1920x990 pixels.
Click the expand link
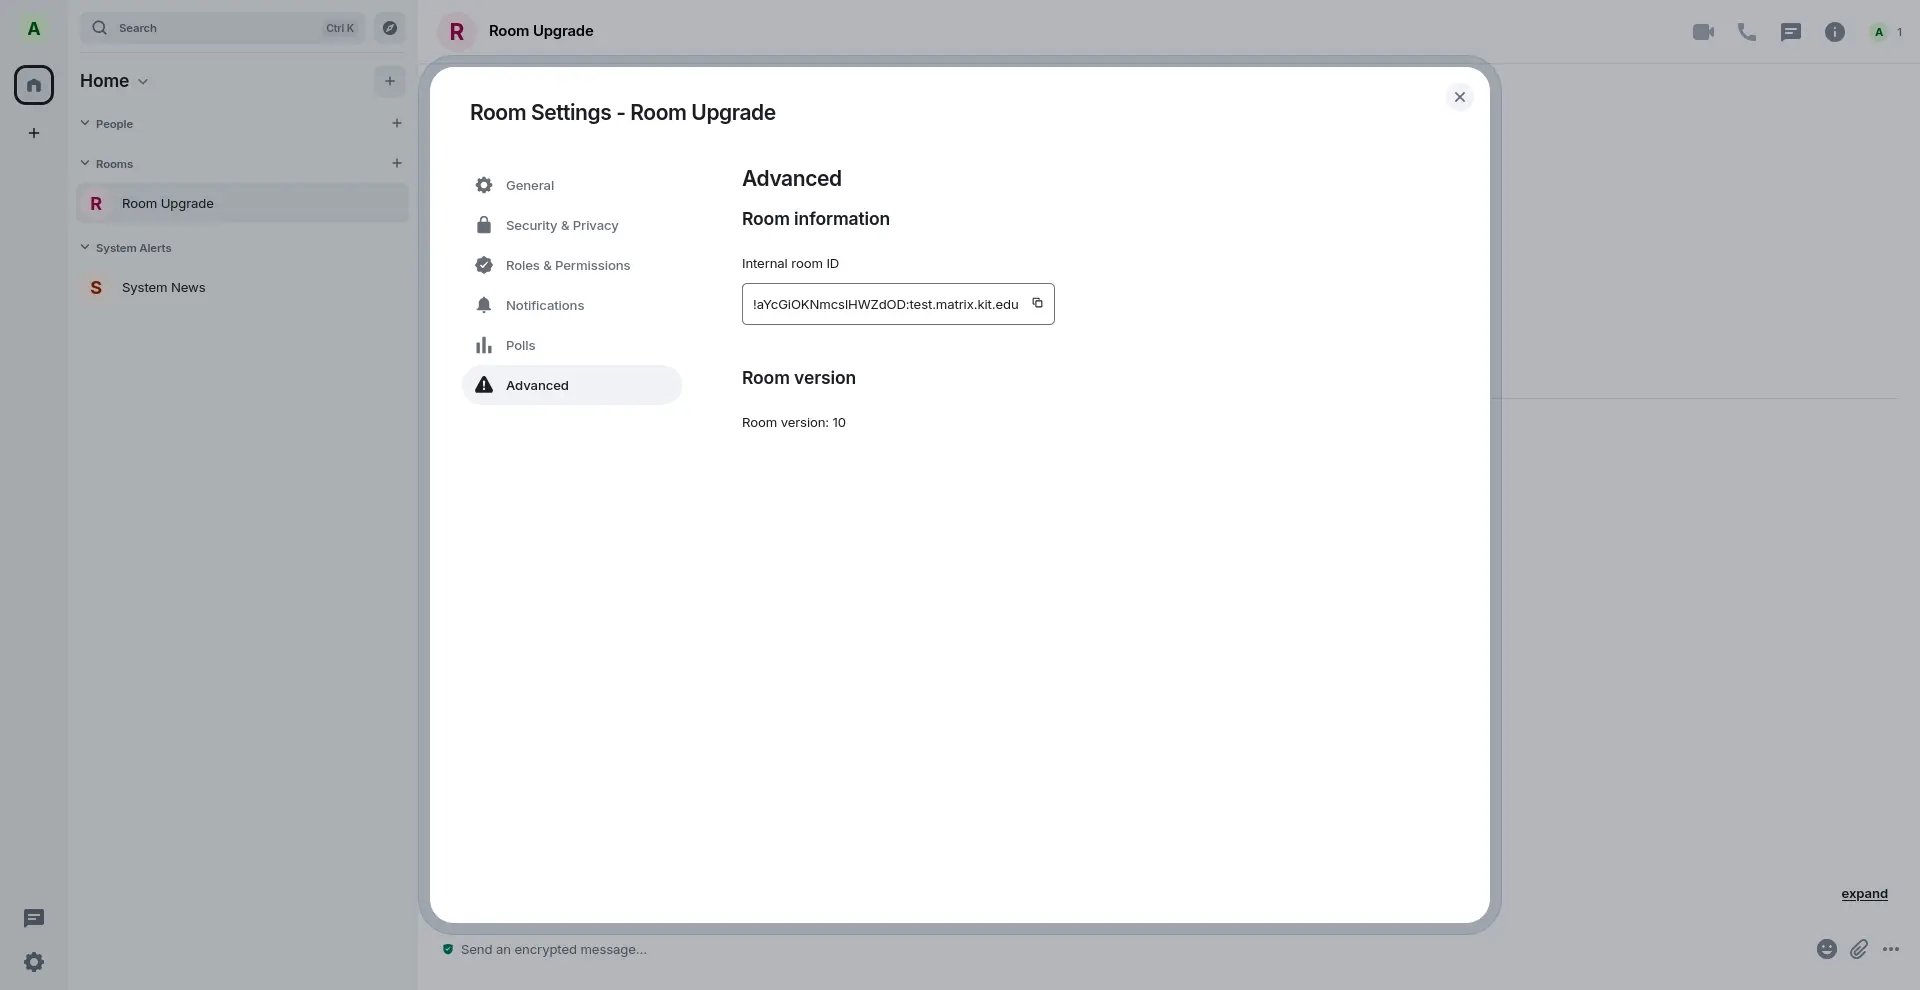[1864, 894]
